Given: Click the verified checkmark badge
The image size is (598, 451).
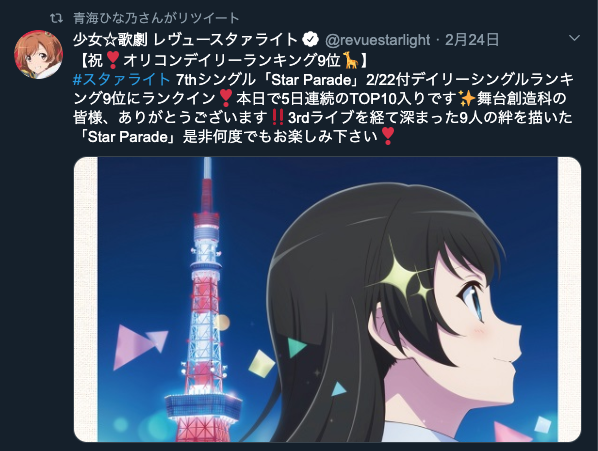Looking at the screenshot, I should coord(311,39).
